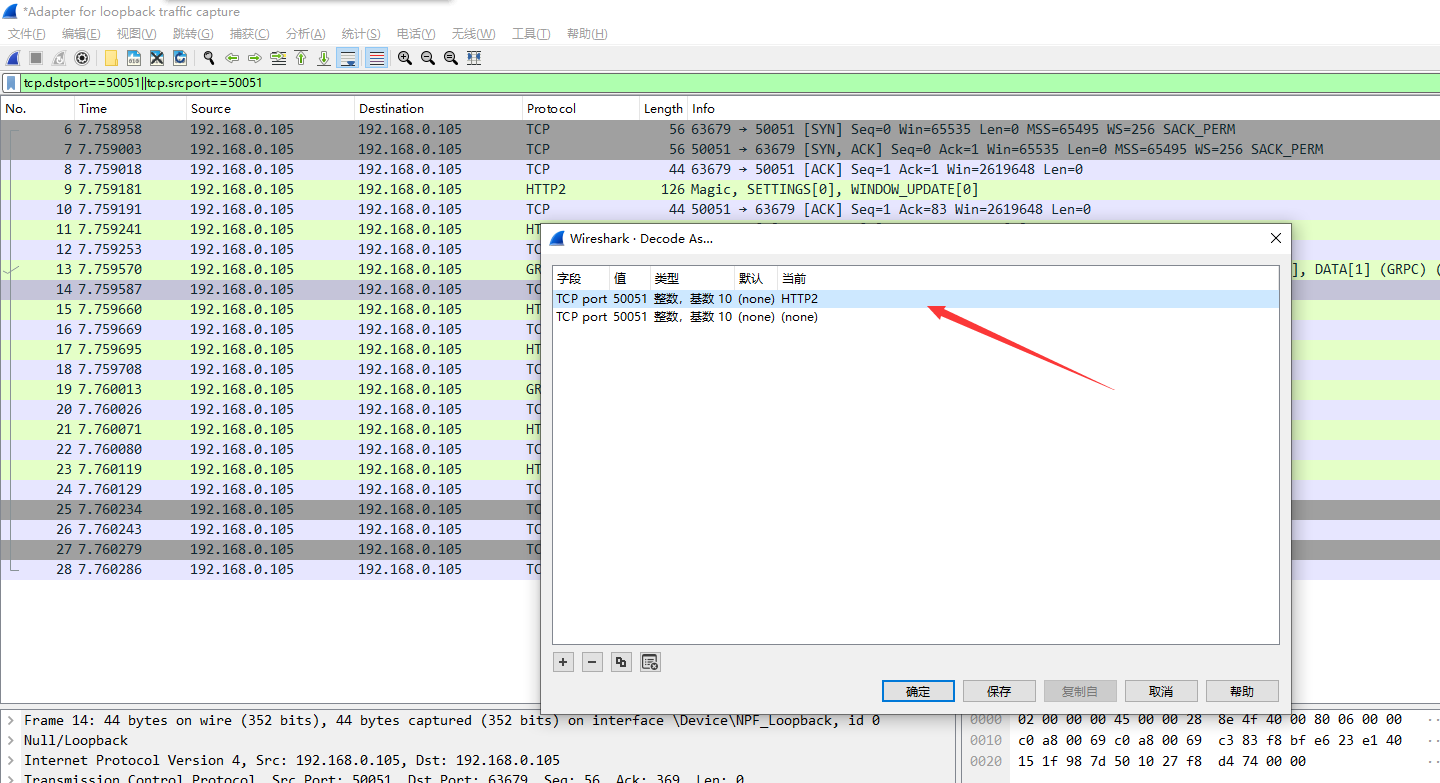1440x783 pixels.
Task: Select packet 6 SYN row
Action: point(720,129)
